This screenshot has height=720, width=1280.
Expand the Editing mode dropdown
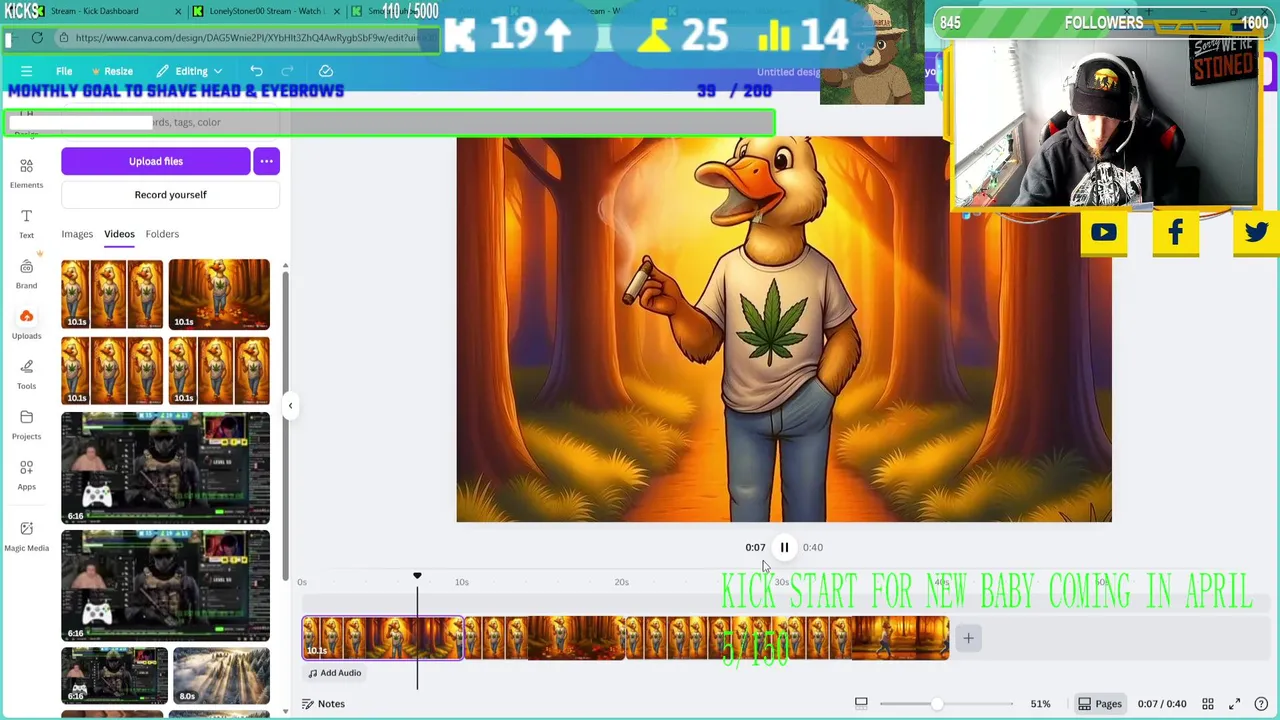pos(189,71)
